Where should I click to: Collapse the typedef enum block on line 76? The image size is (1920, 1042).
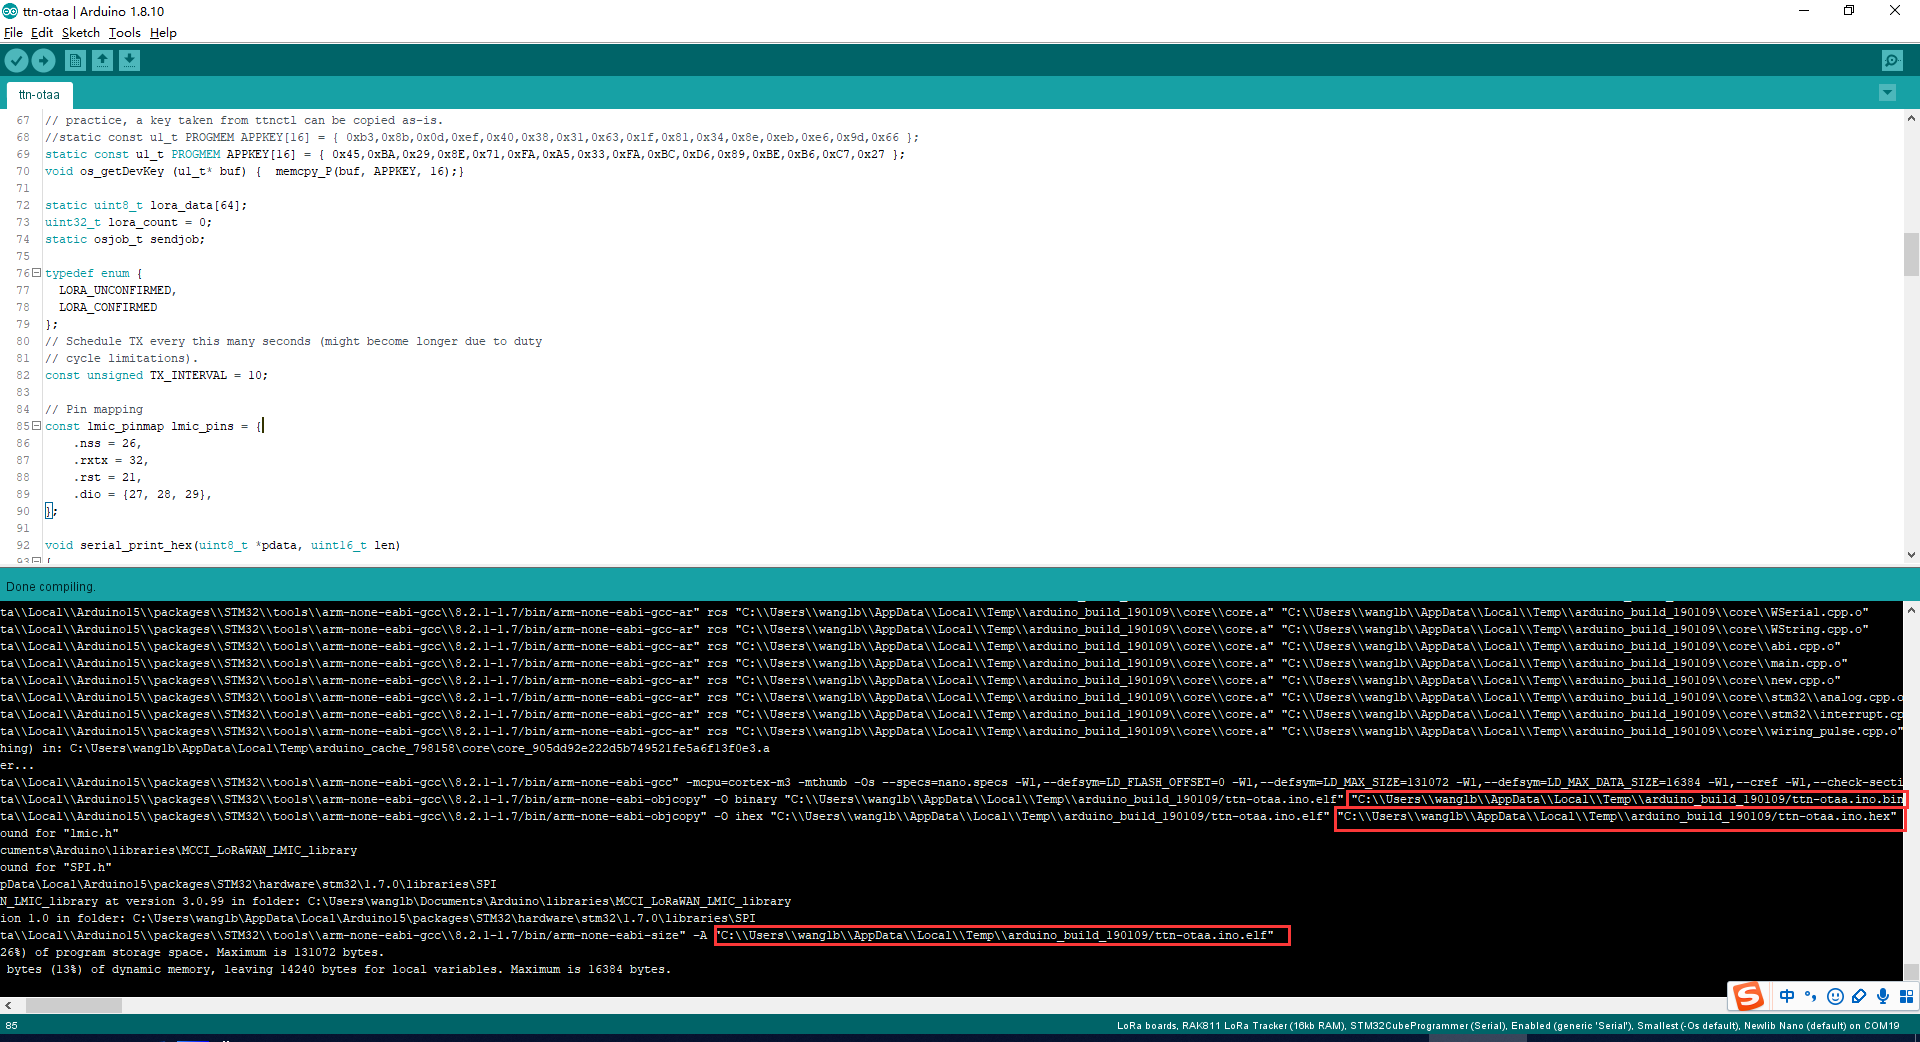pyautogui.click(x=37, y=272)
